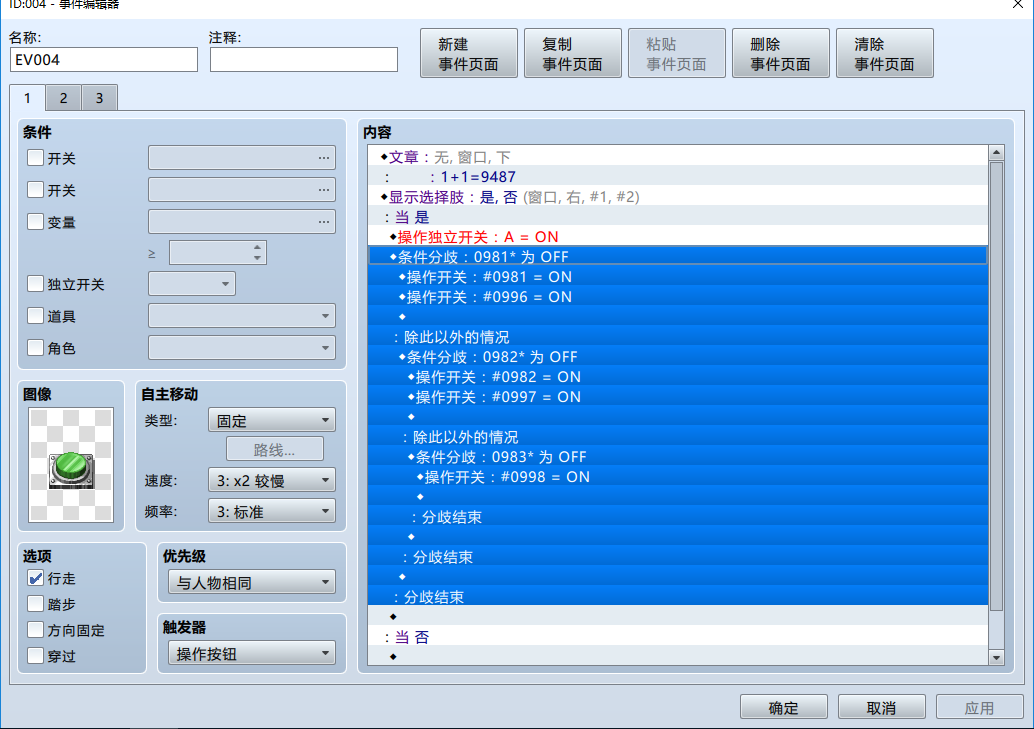Check the 方向固定 option
This screenshot has width=1034, height=729.
pos(36,629)
